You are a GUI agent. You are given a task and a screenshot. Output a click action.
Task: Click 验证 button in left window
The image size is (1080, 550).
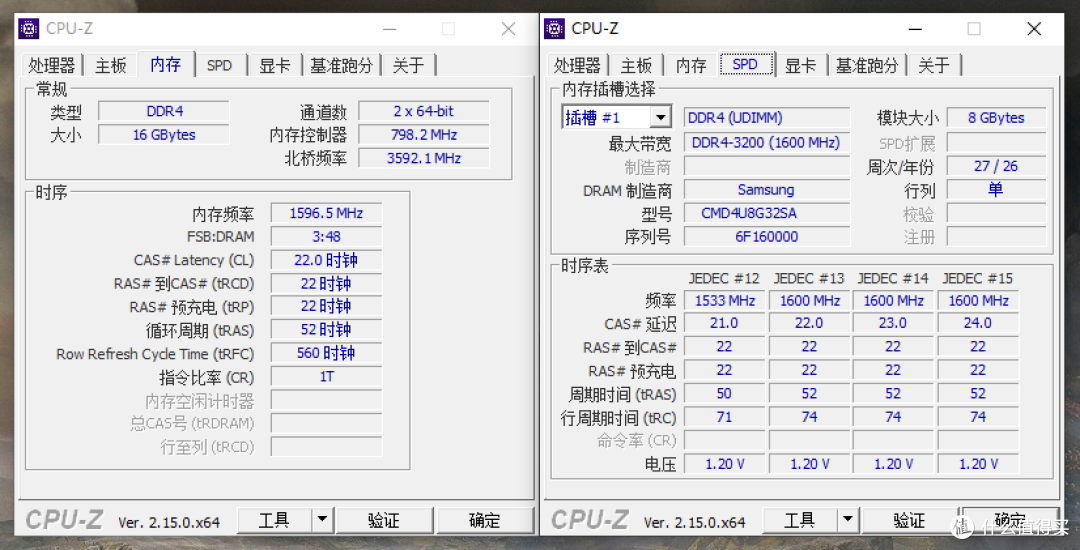pos(384,520)
